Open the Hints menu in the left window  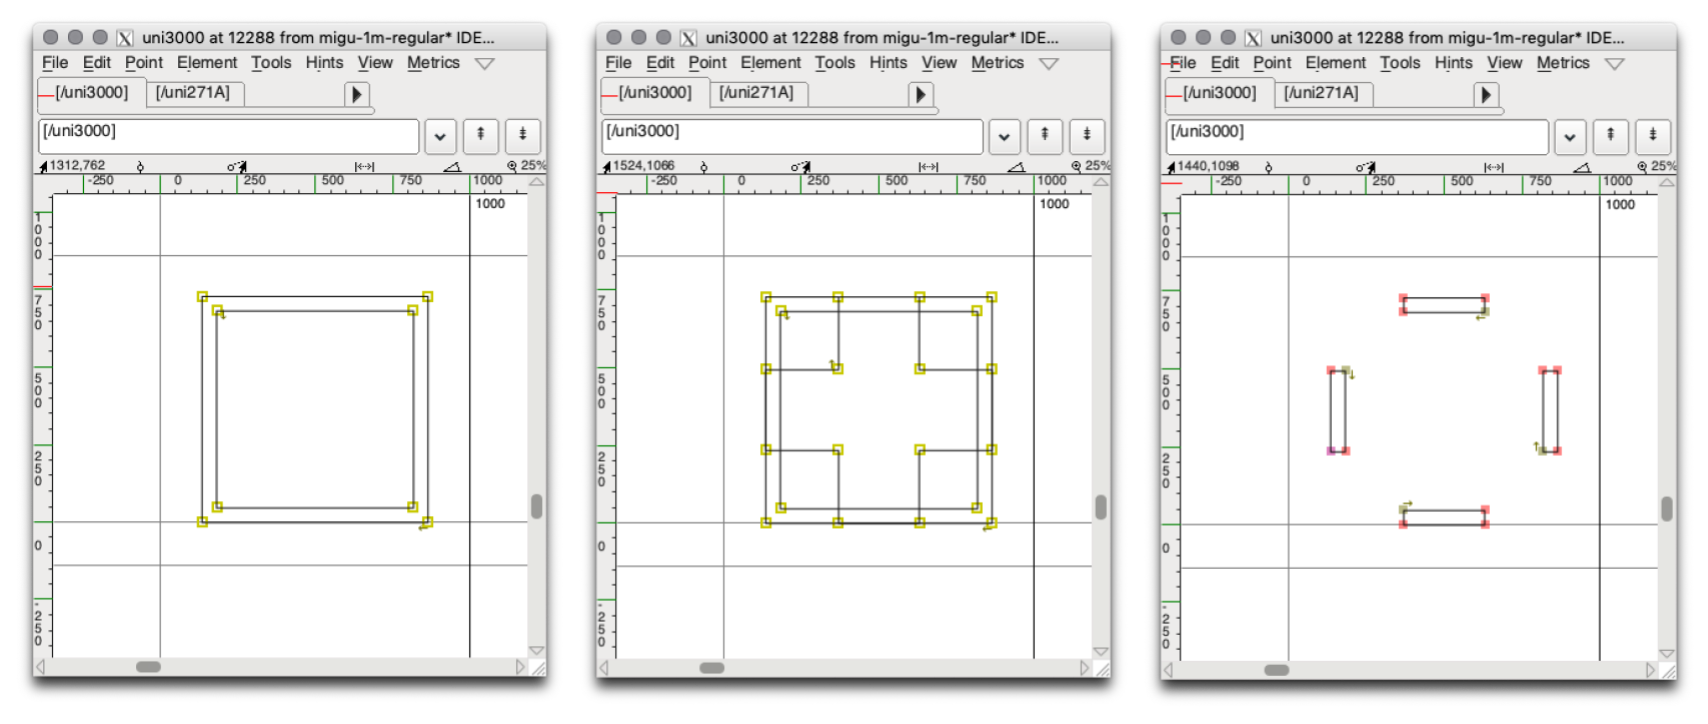(324, 63)
